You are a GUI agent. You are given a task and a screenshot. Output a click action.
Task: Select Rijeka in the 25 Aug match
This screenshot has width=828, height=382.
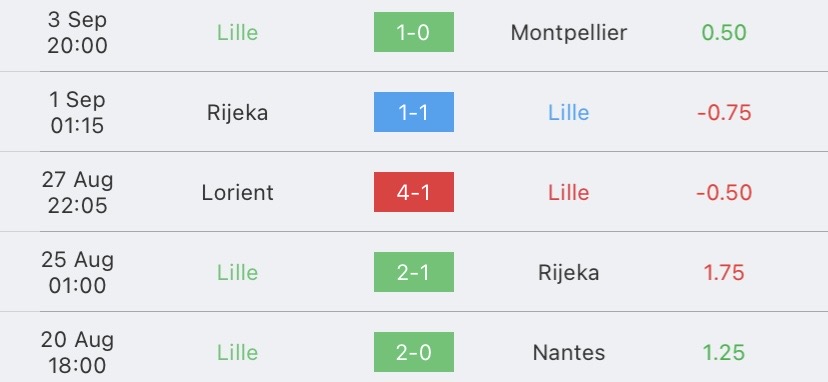[569, 273]
